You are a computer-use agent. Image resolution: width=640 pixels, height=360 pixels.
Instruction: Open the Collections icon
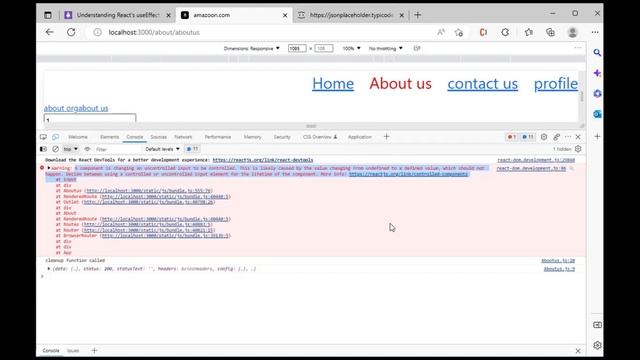[x=550, y=32]
